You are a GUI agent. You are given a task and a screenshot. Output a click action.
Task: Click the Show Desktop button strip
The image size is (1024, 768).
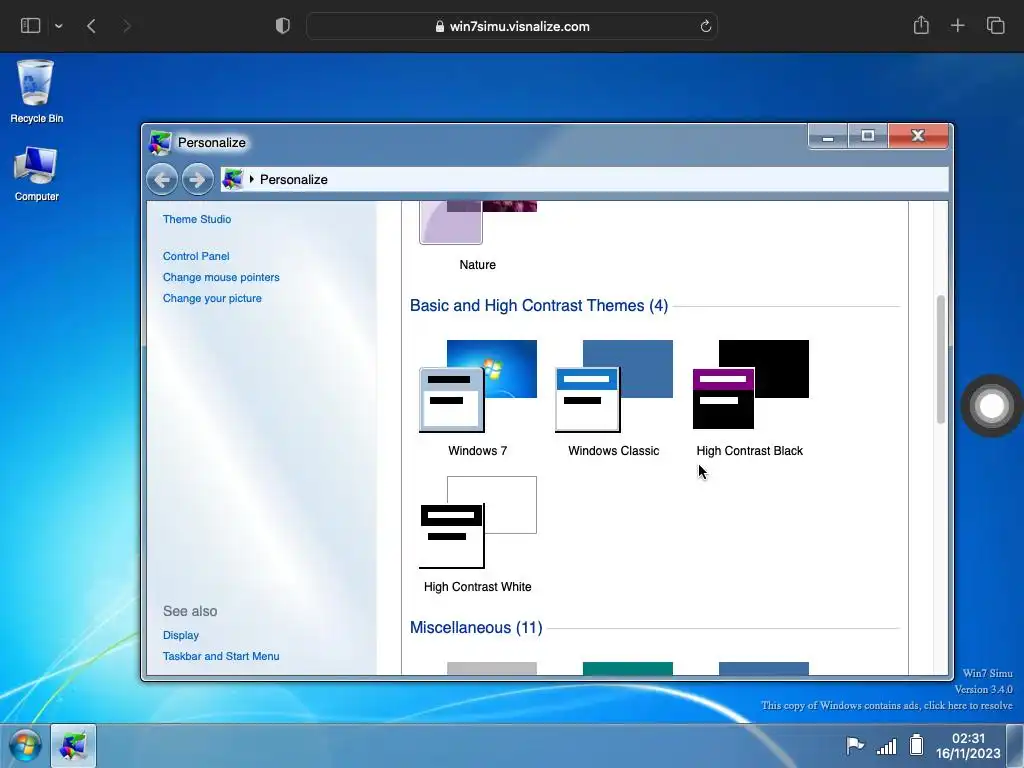[x=1016, y=745]
